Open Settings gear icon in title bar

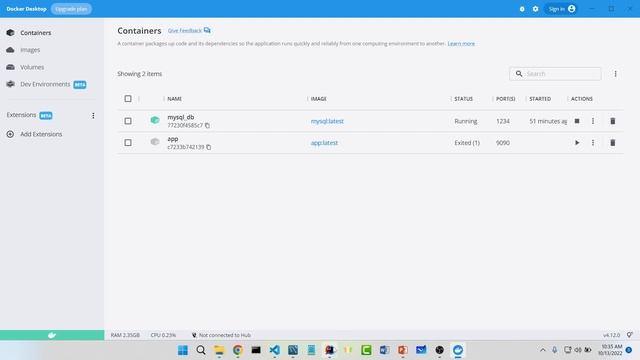[535, 9]
